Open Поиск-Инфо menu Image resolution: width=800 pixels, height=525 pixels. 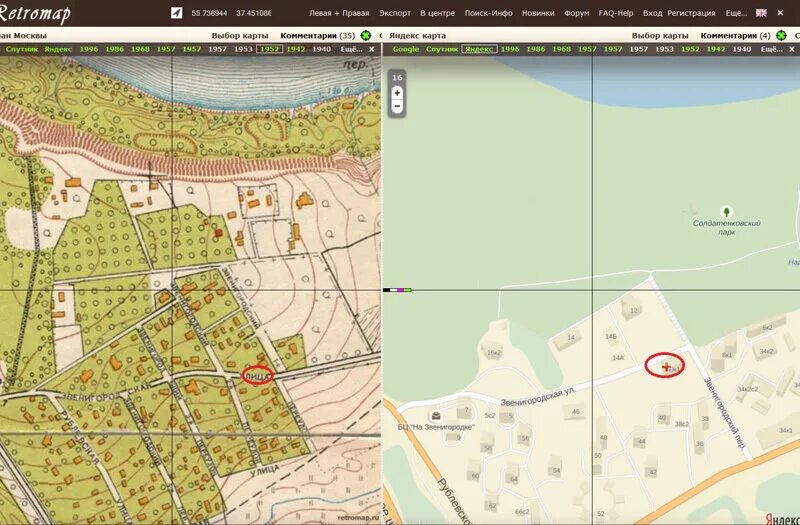(x=488, y=13)
